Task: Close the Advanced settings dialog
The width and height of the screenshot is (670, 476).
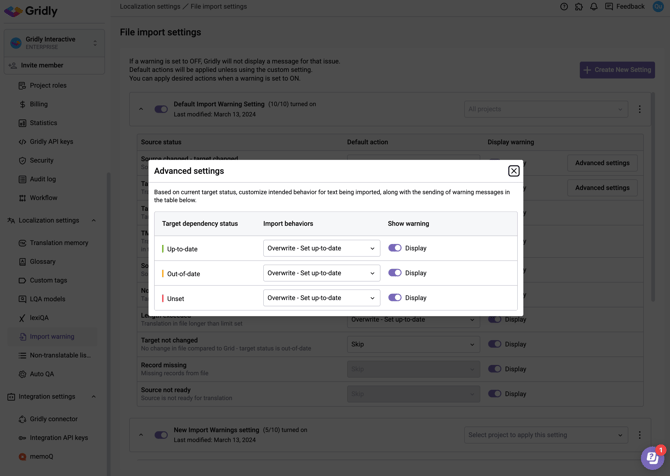Action: click(x=514, y=171)
